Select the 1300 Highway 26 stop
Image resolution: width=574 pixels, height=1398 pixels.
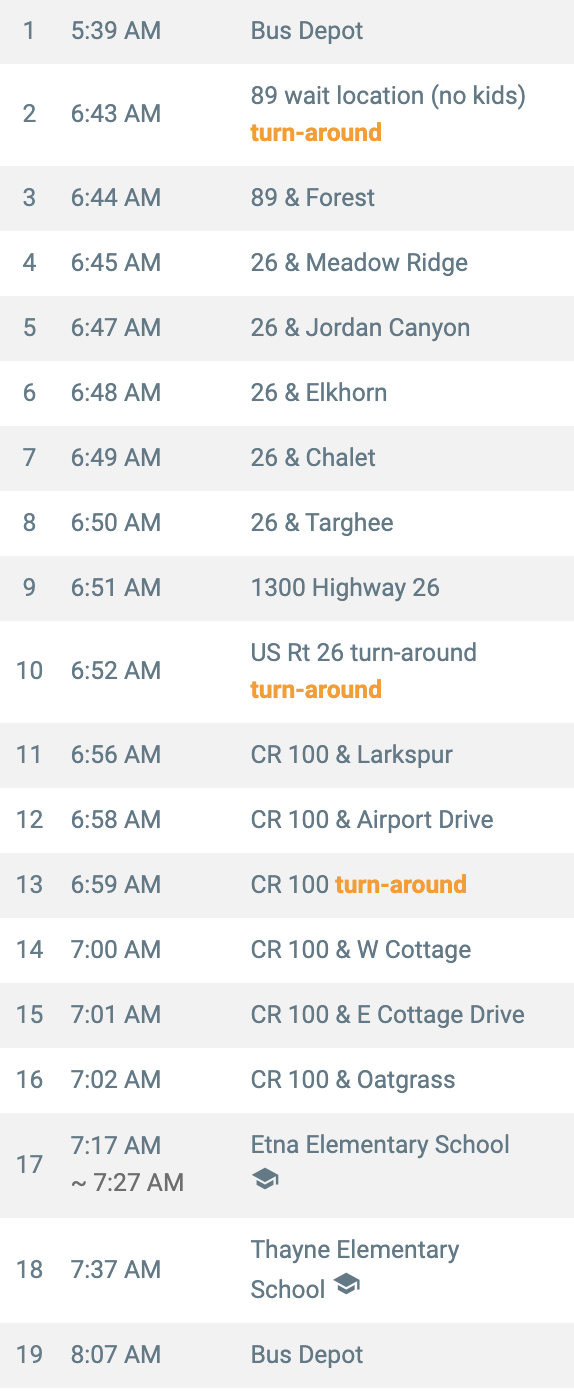coord(345,587)
